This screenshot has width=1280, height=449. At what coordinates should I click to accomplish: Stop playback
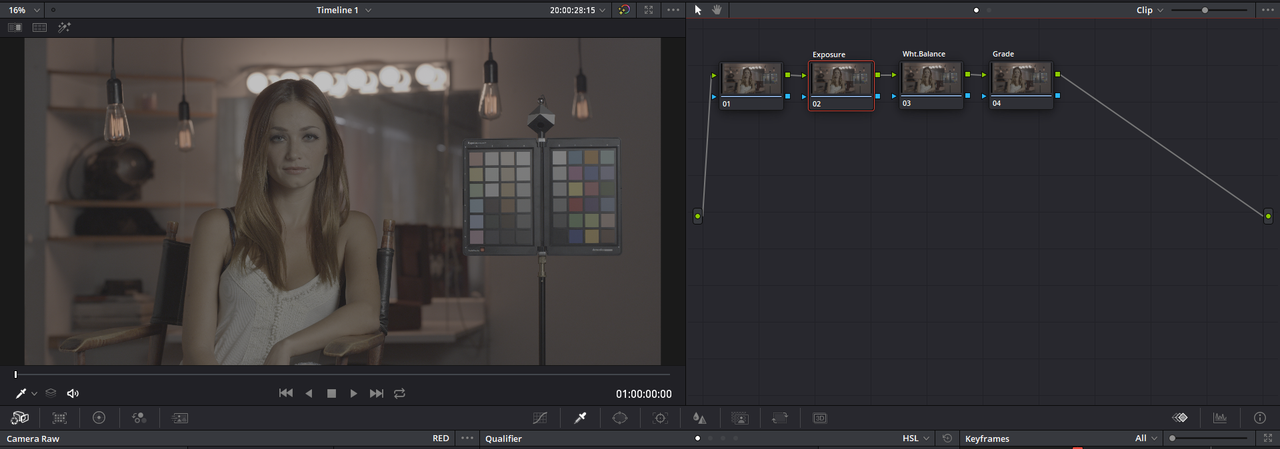click(x=332, y=394)
